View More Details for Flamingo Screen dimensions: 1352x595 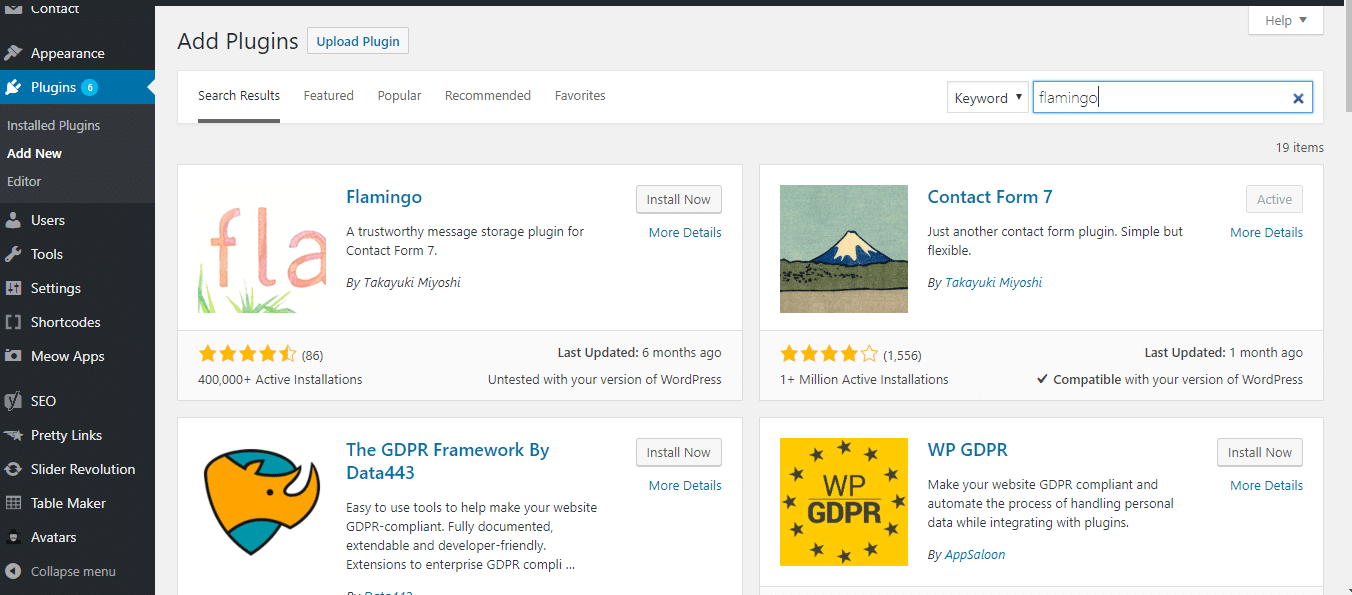(685, 232)
